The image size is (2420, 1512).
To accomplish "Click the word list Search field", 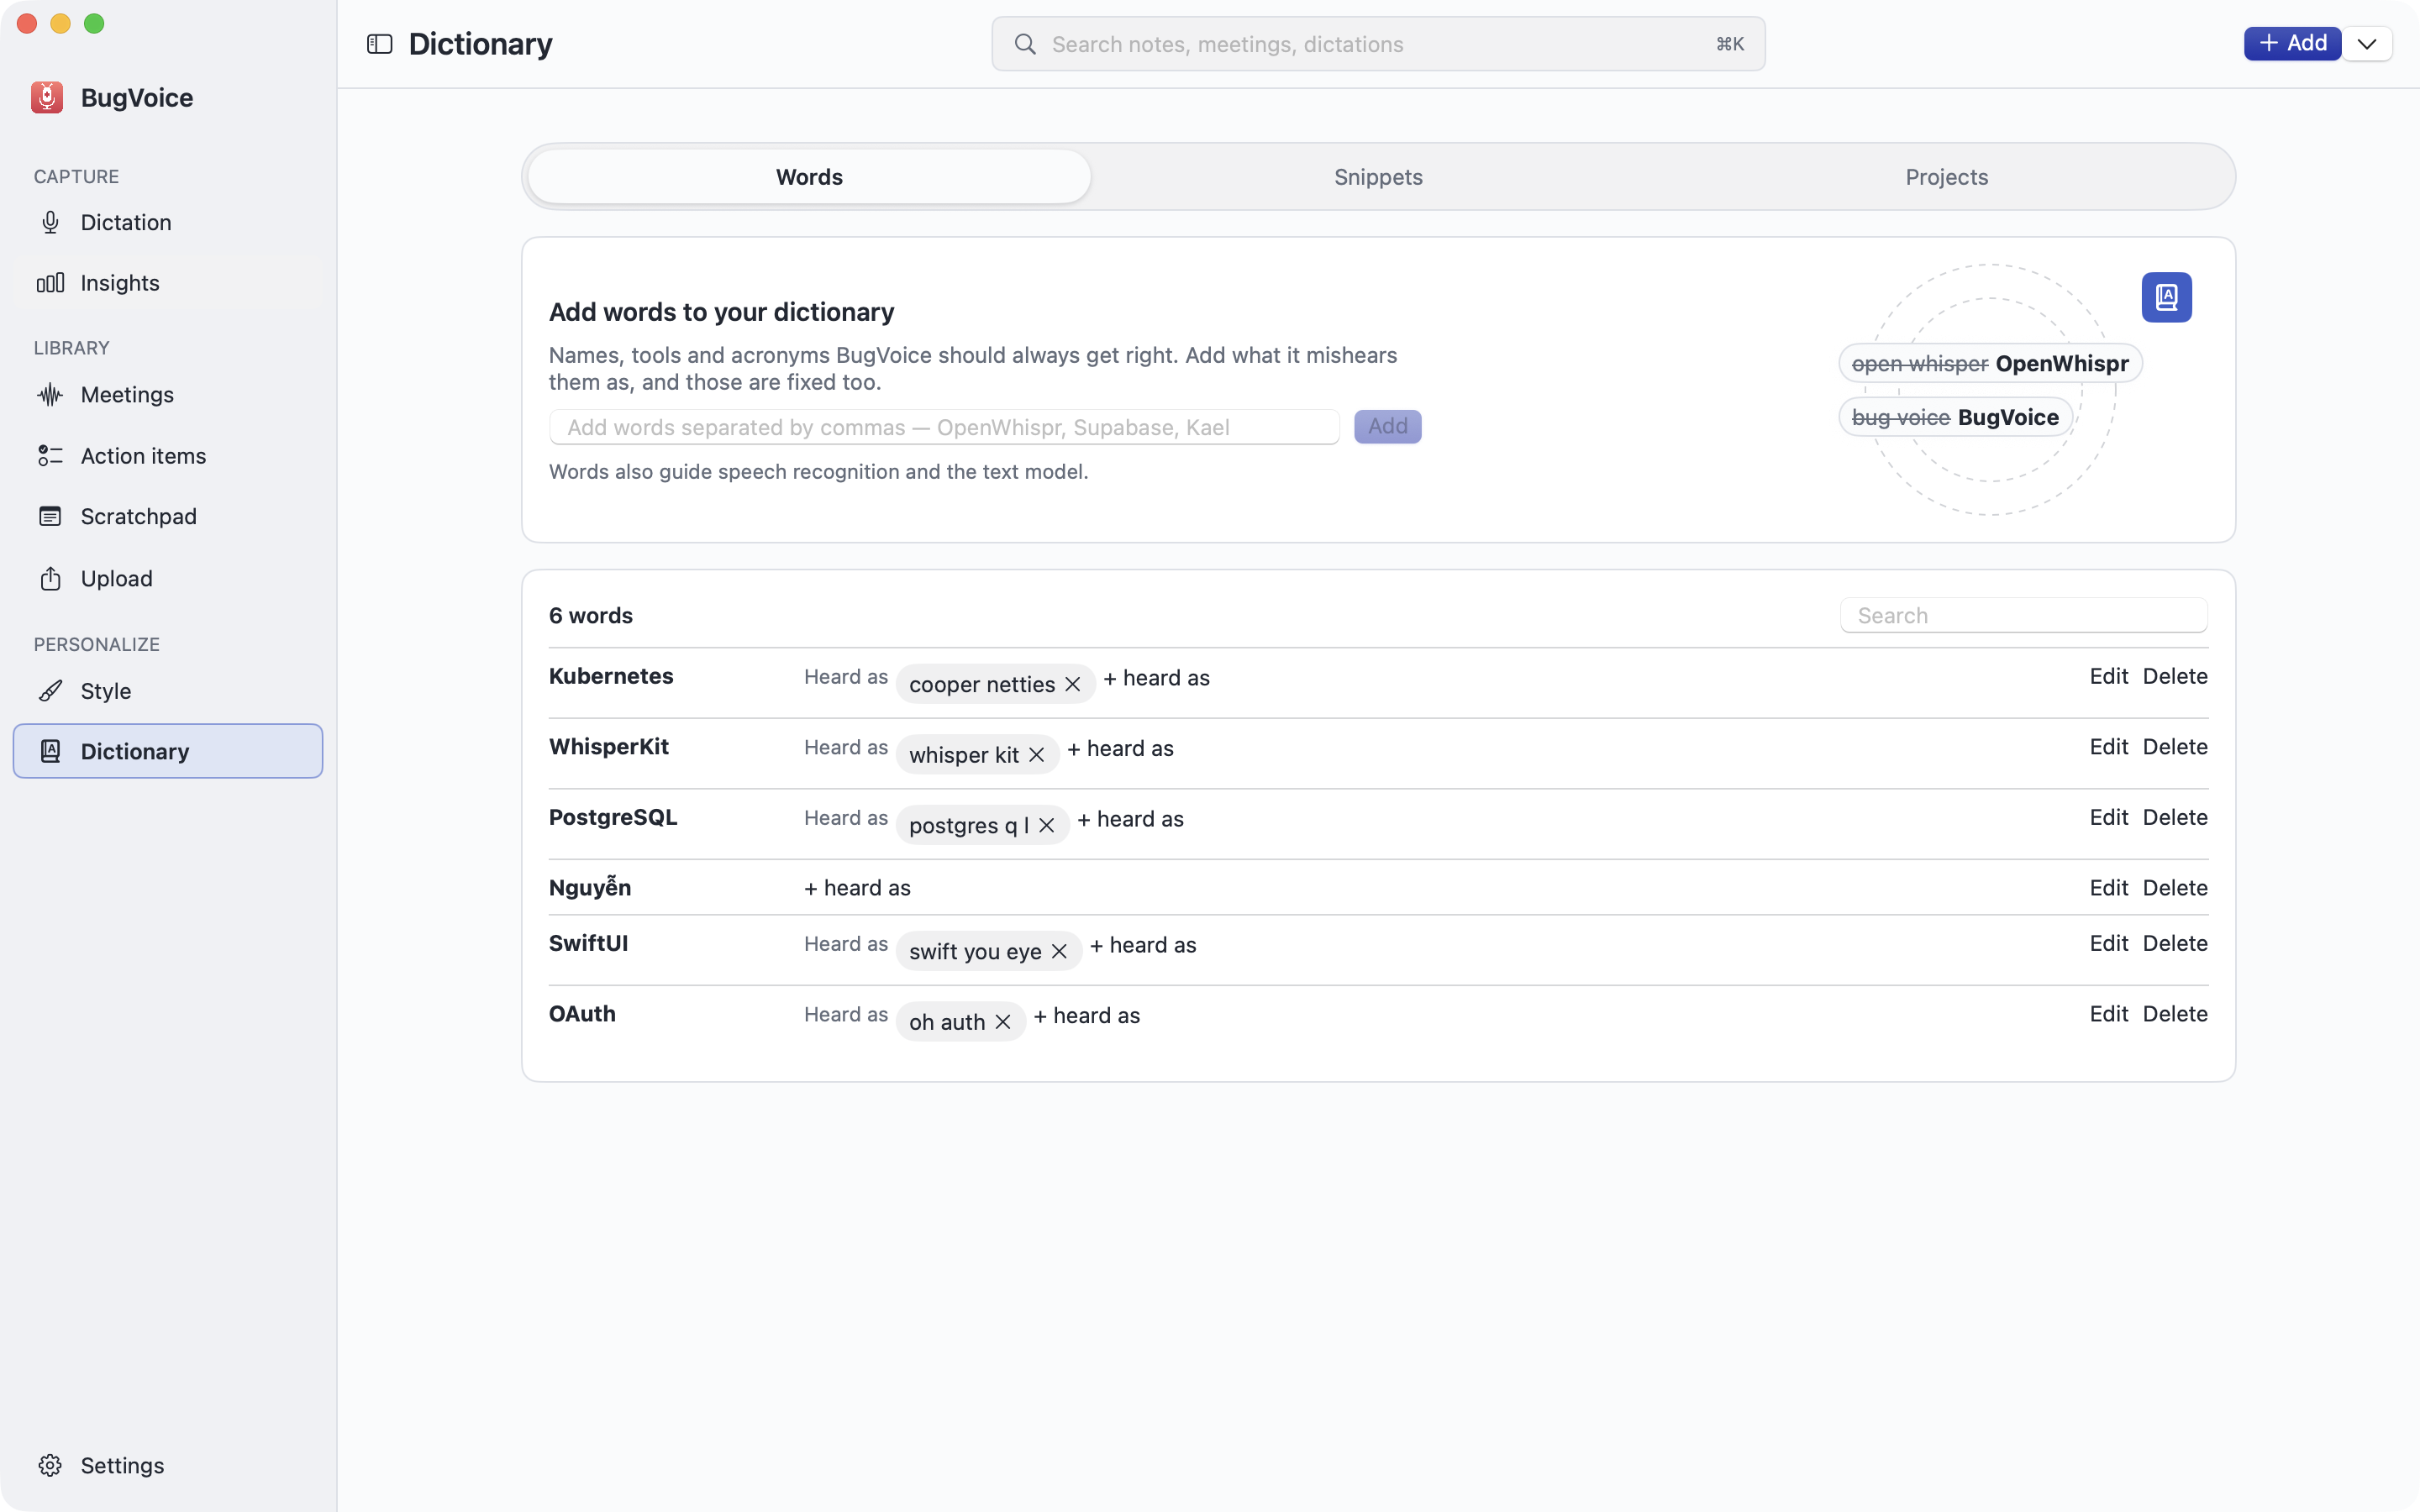I will (x=2023, y=615).
